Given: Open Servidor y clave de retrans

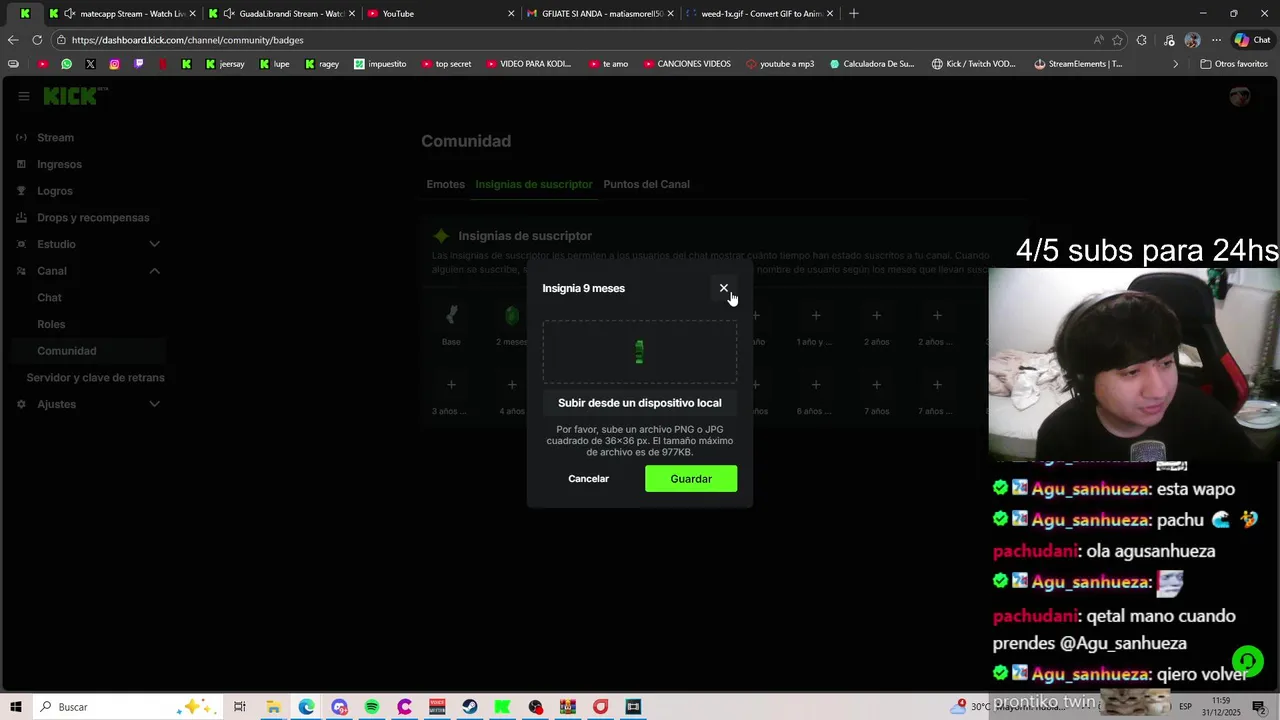Looking at the screenshot, I should (x=96, y=378).
